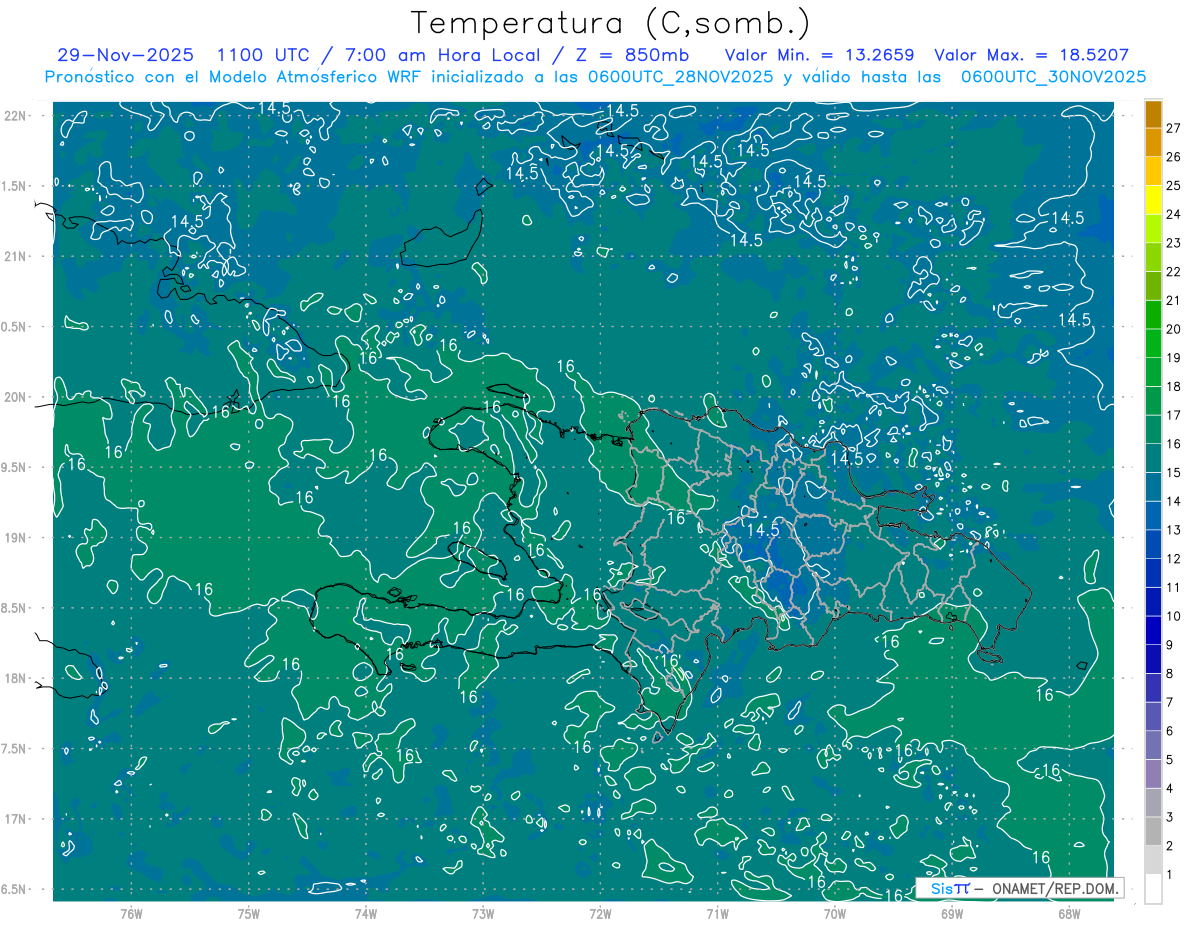
Task: Click the '71W' longitude axis label
Action: (x=717, y=913)
